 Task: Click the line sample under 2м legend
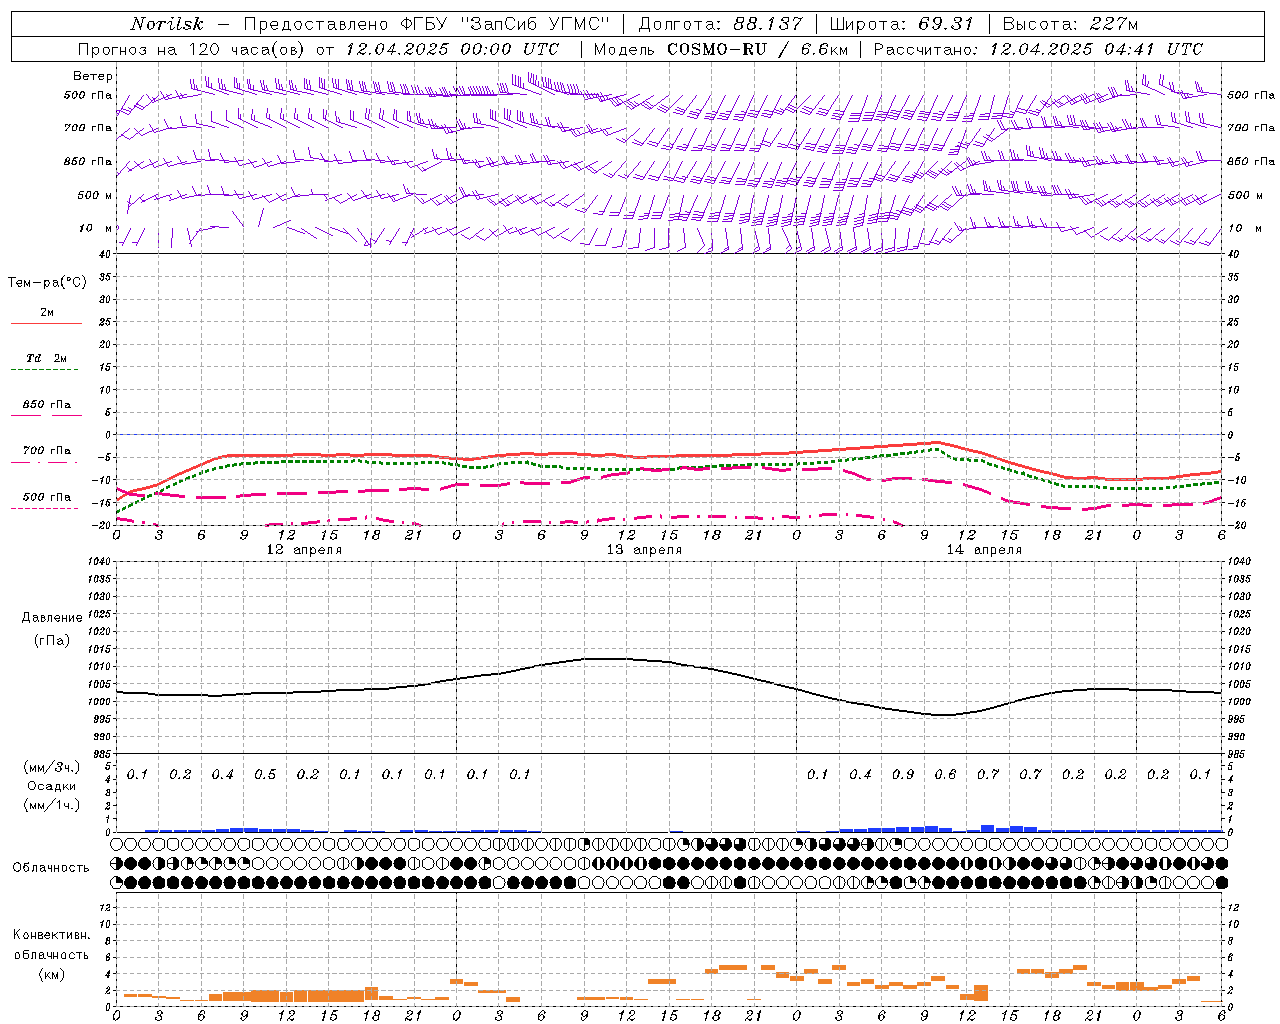click(x=46, y=323)
